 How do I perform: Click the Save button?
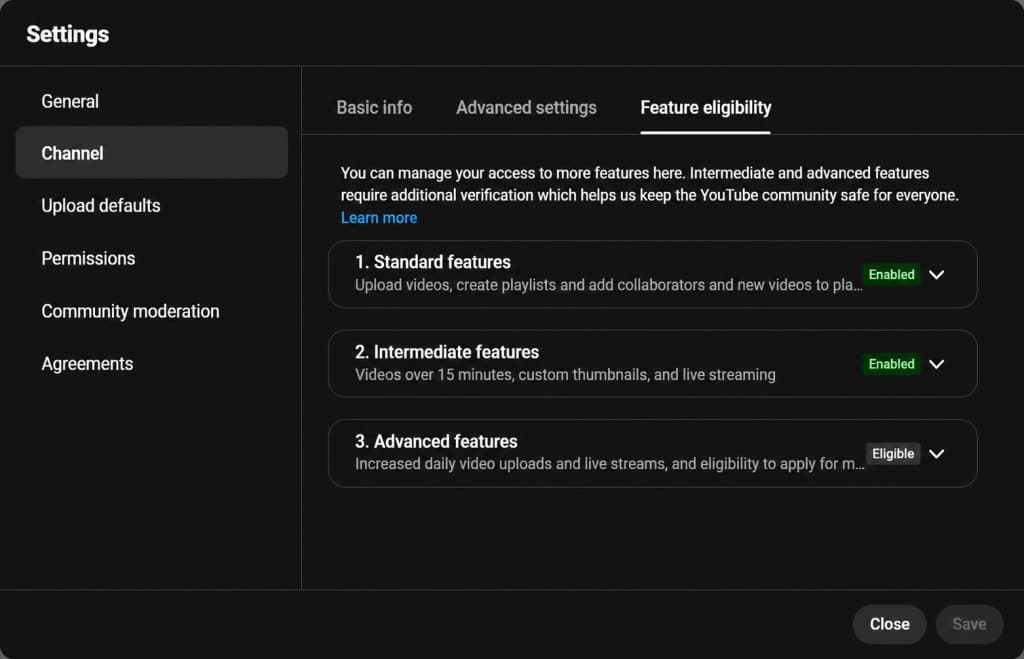pyautogui.click(x=969, y=624)
